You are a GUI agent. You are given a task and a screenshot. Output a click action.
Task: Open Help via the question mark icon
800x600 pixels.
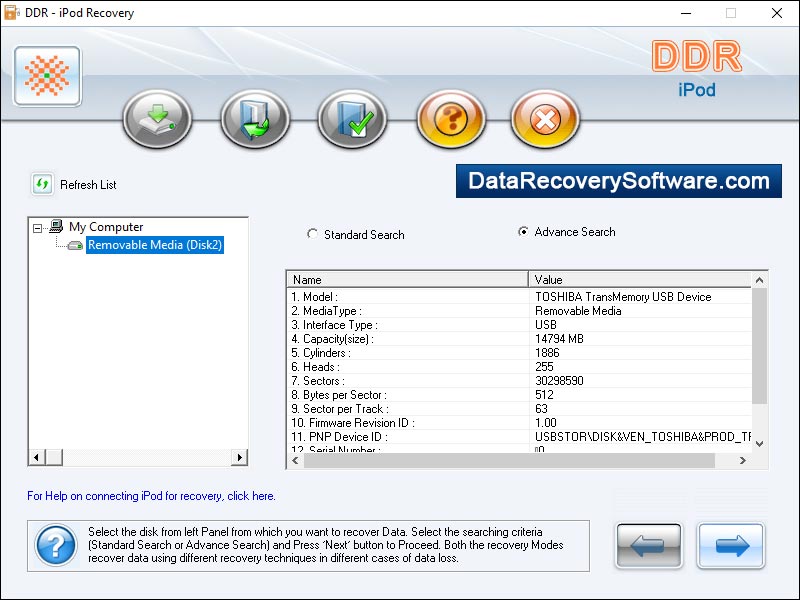pyautogui.click(x=450, y=117)
